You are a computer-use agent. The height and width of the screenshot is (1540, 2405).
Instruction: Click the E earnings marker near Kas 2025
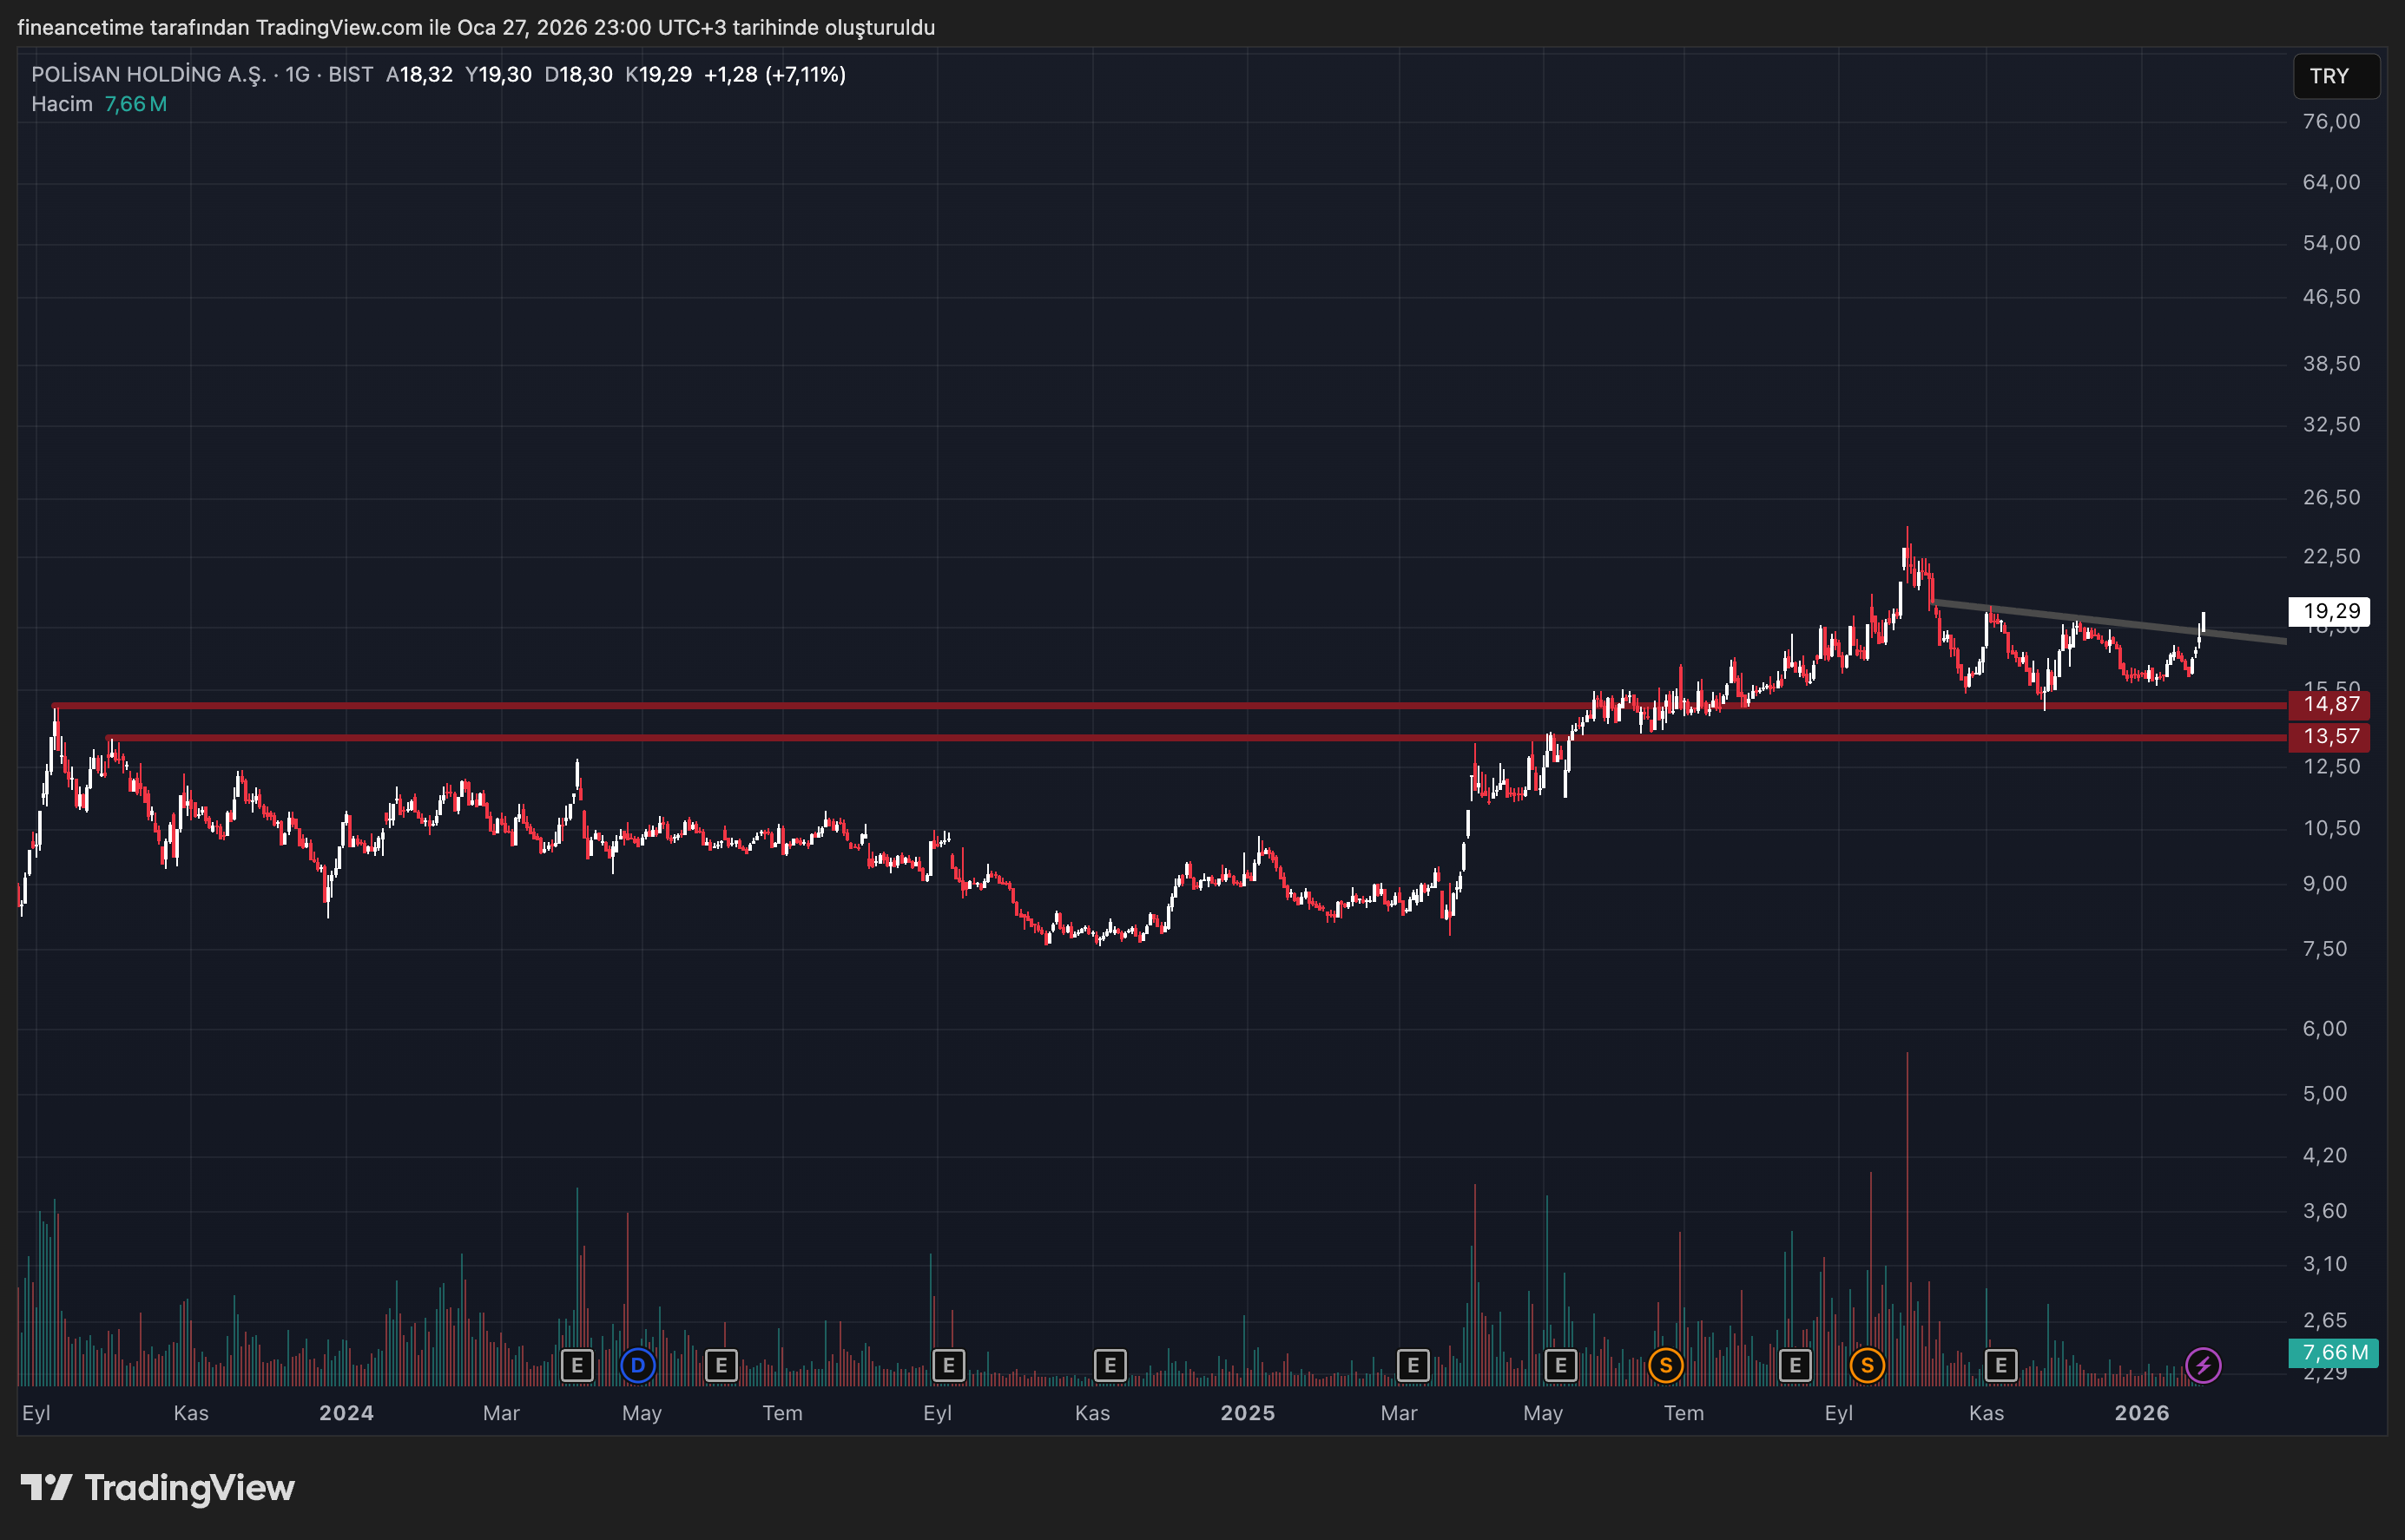(2001, 1365)
